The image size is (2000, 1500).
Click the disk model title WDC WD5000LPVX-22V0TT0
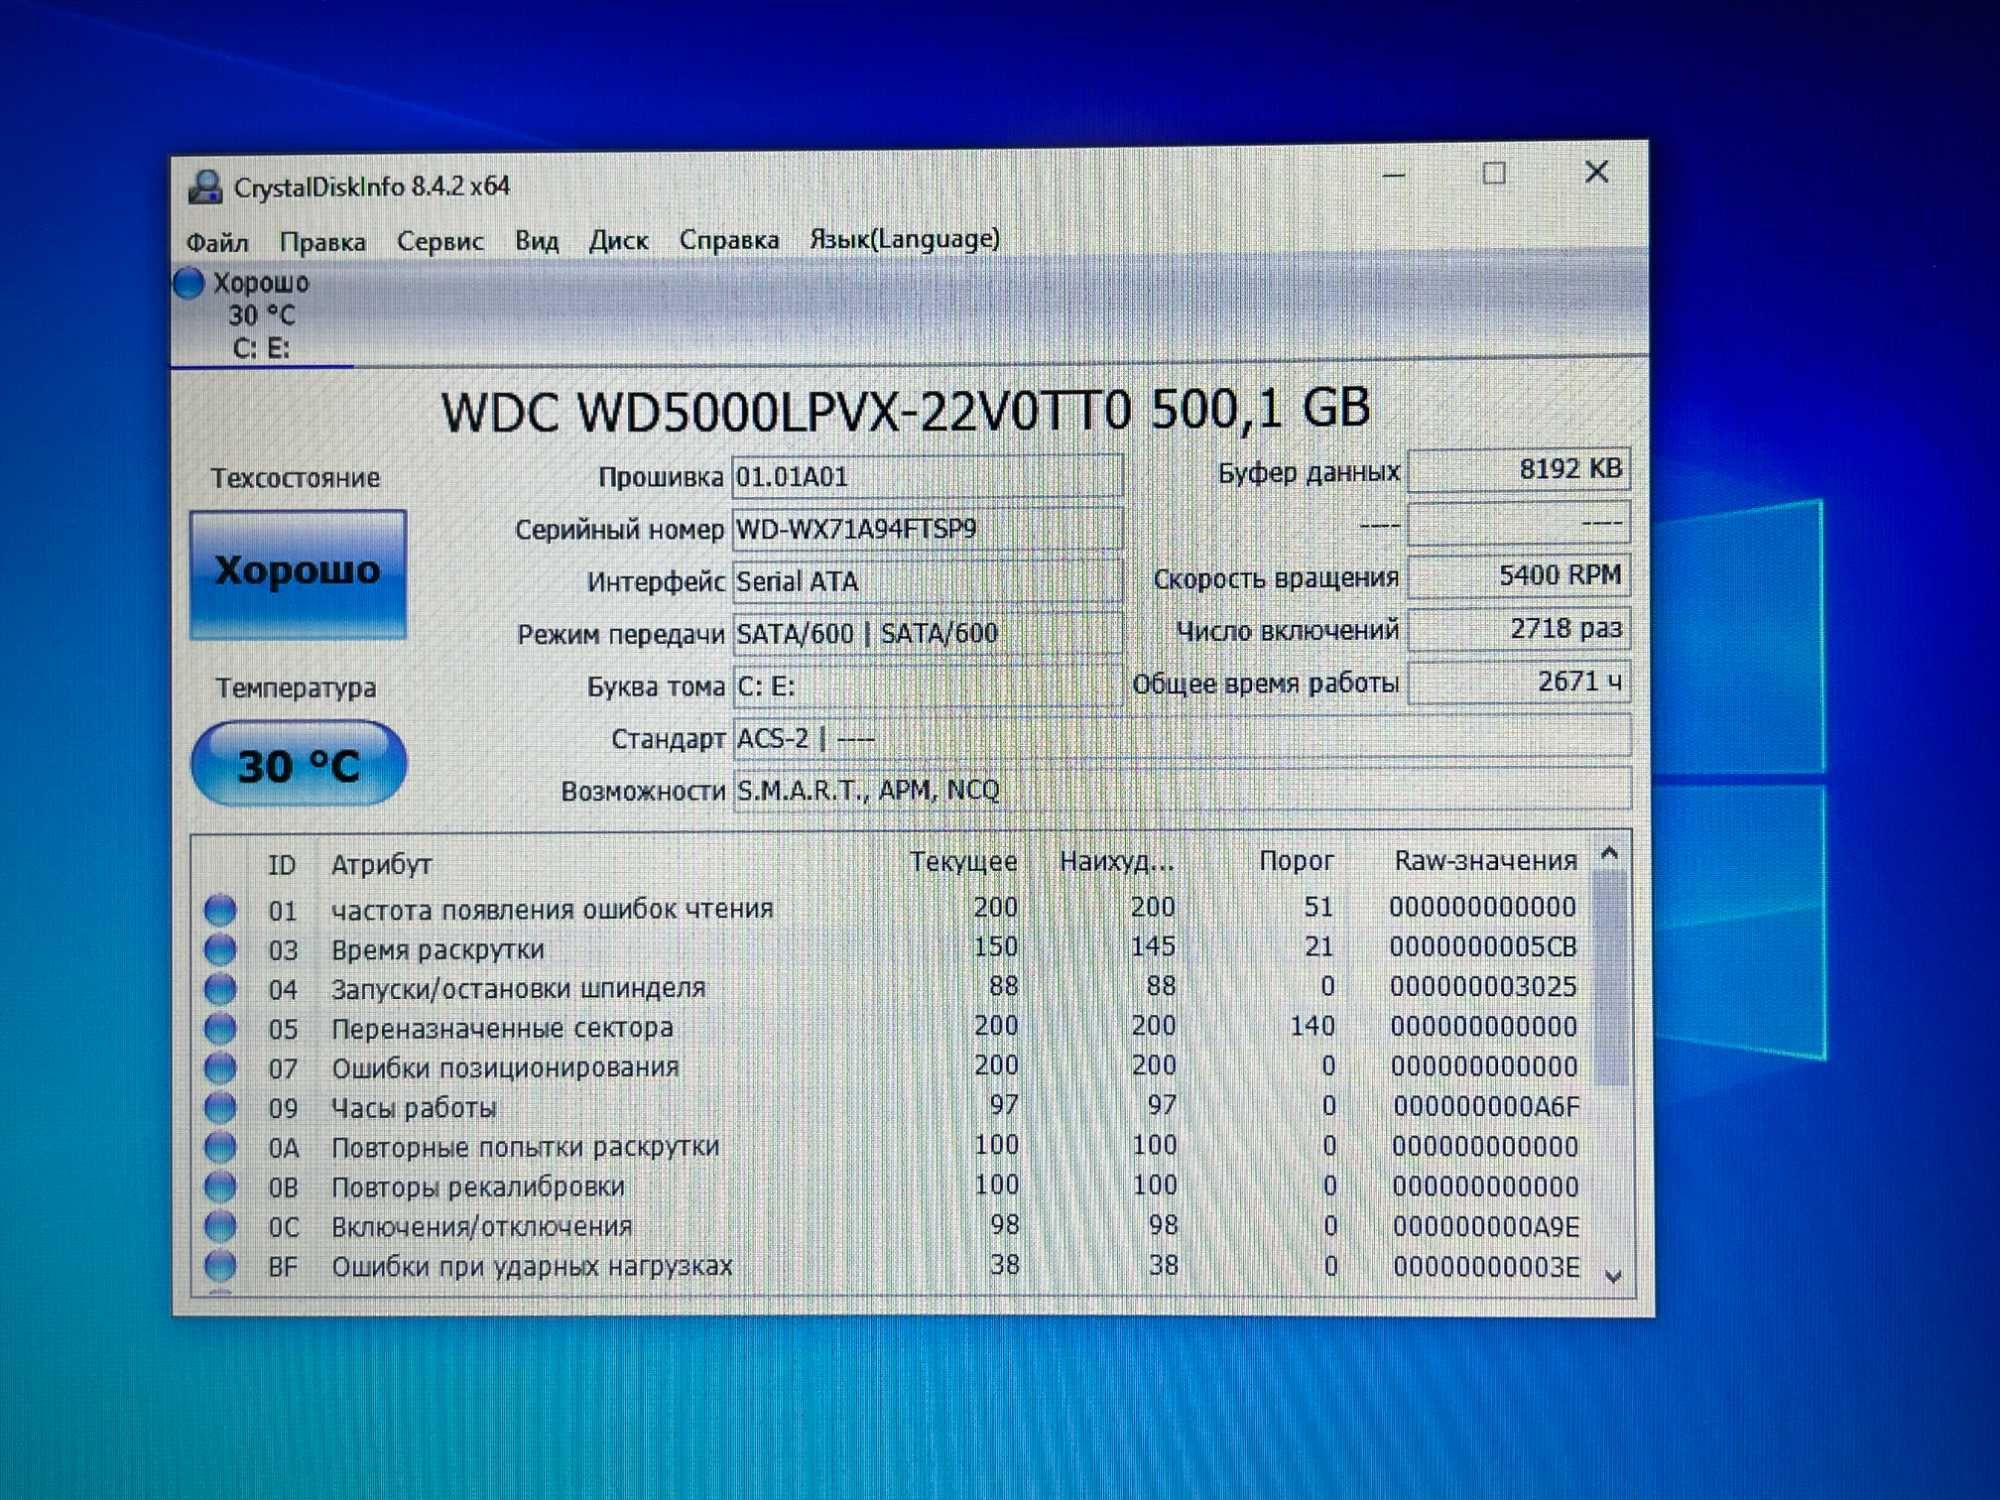click(786, 411)
